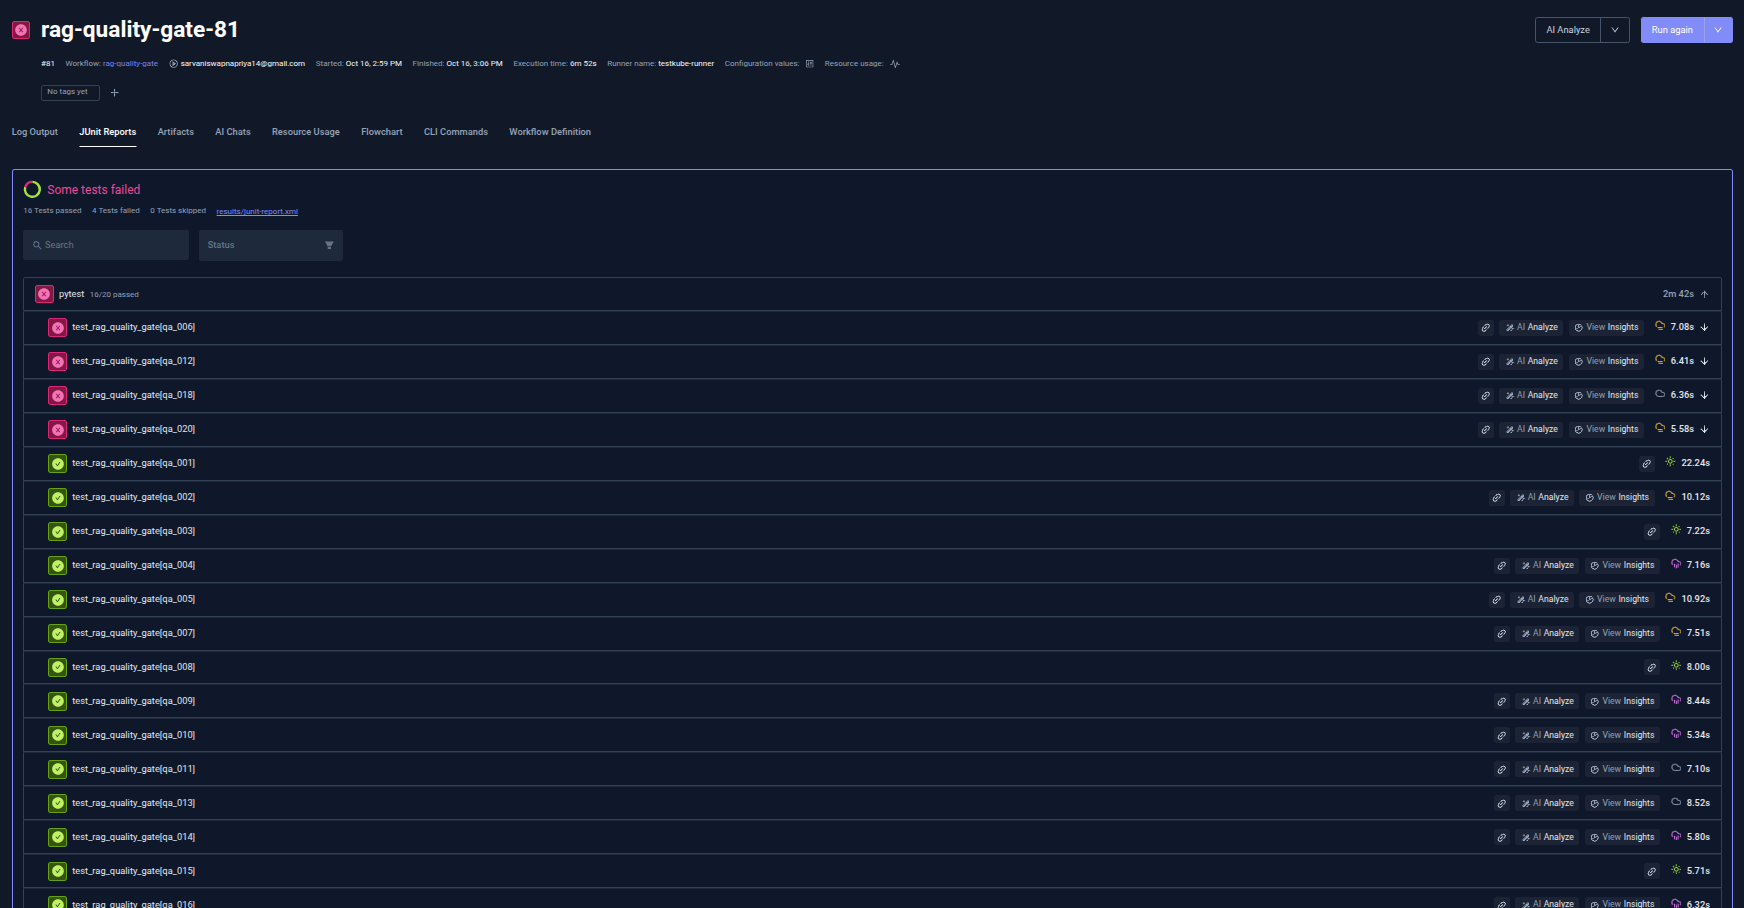The height and width of the screenshot is (908, 1744).
Task: Open results/junit-report.xml link
Action: (257, 211)
